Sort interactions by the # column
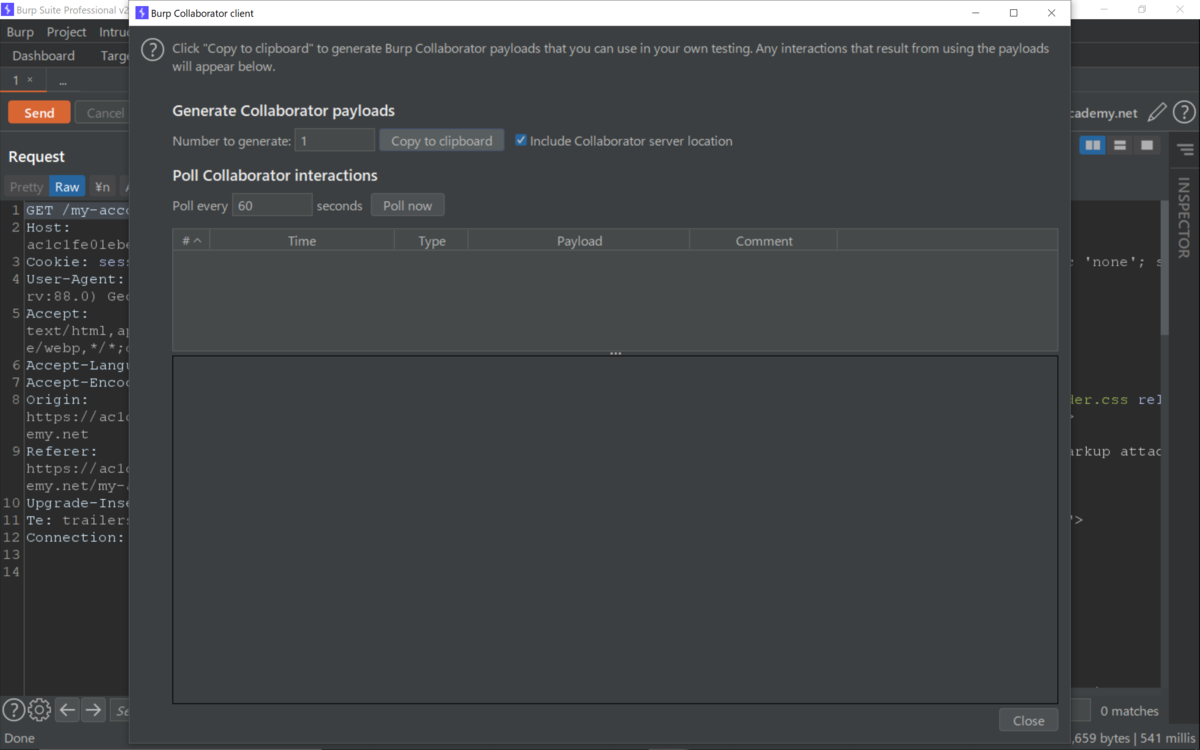The height and width of the screenshot is (750, 1200). coord(191,241)
